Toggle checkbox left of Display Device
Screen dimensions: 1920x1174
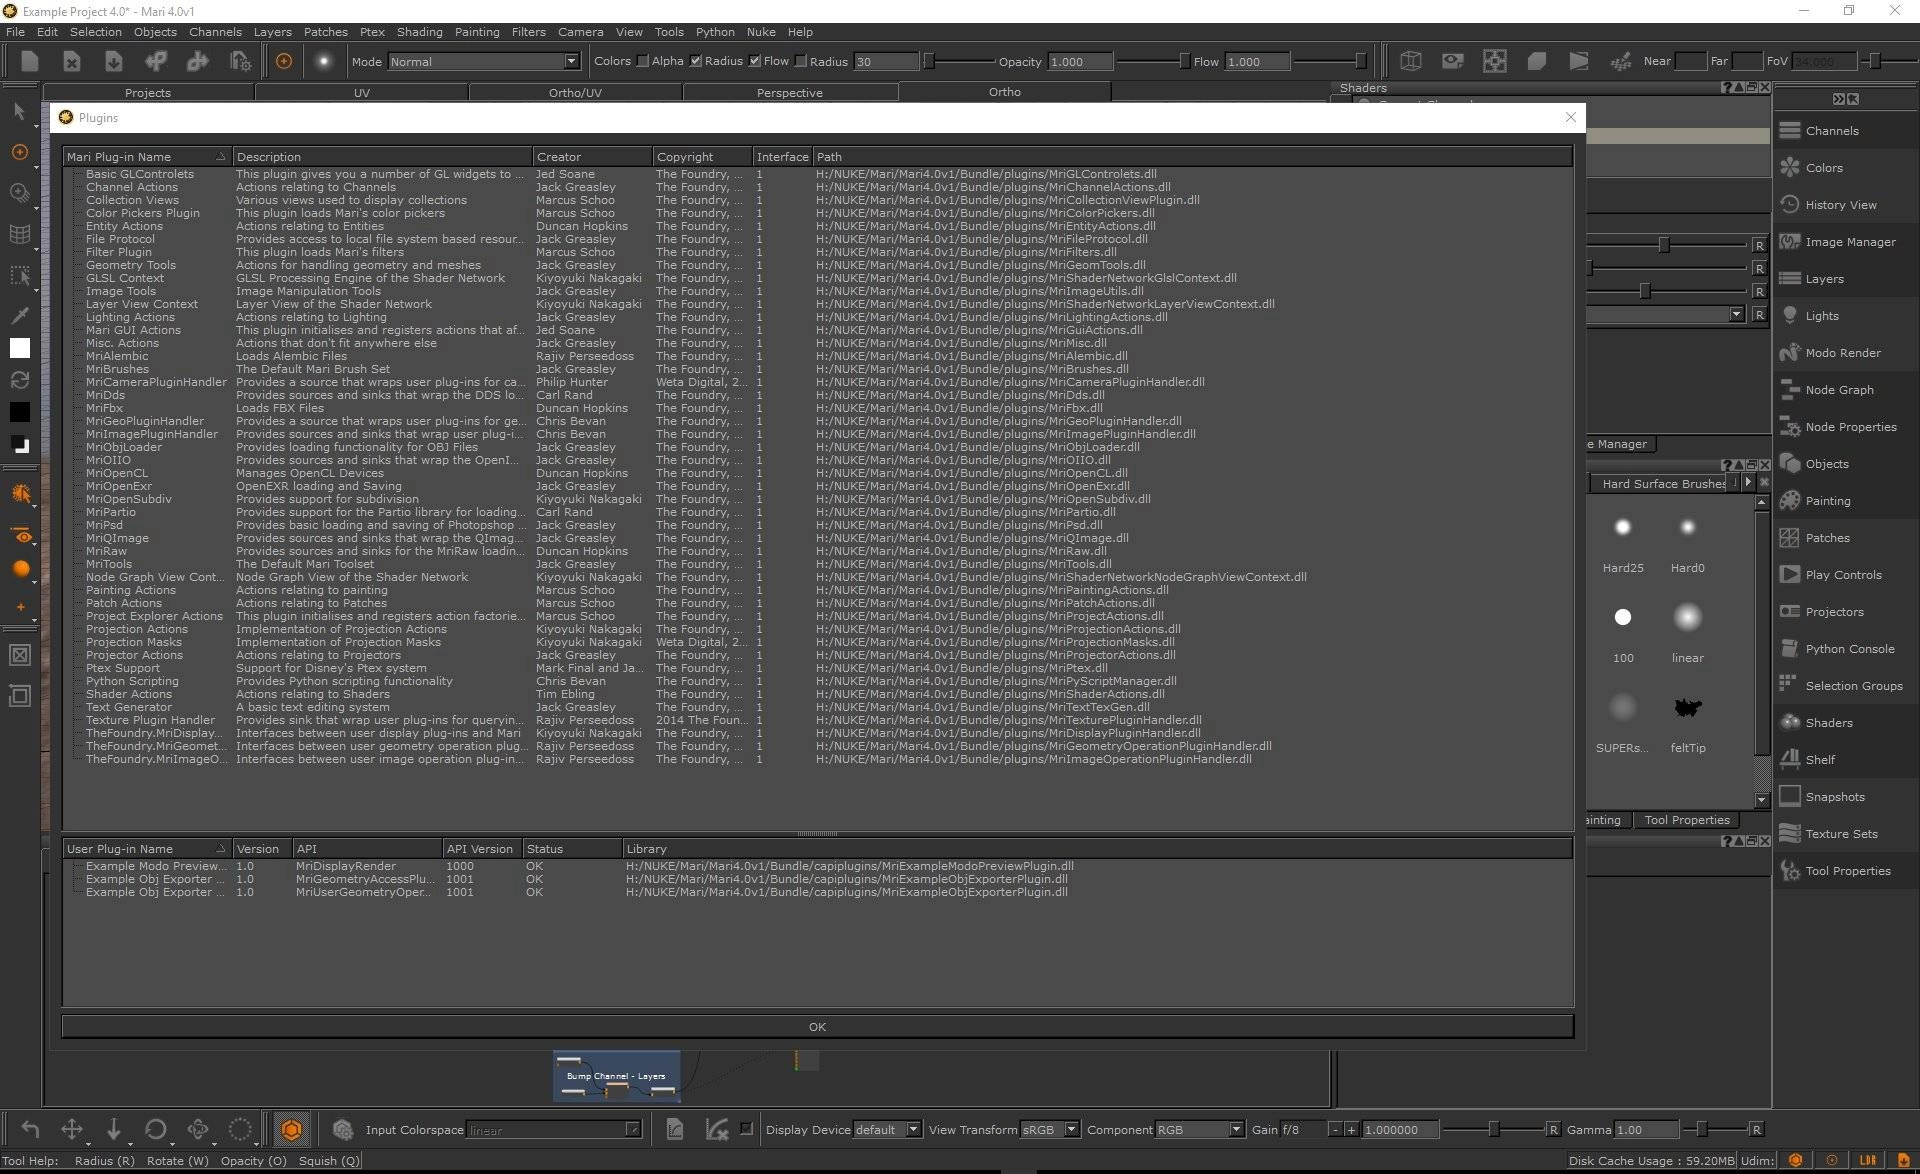pos(746,1128)
